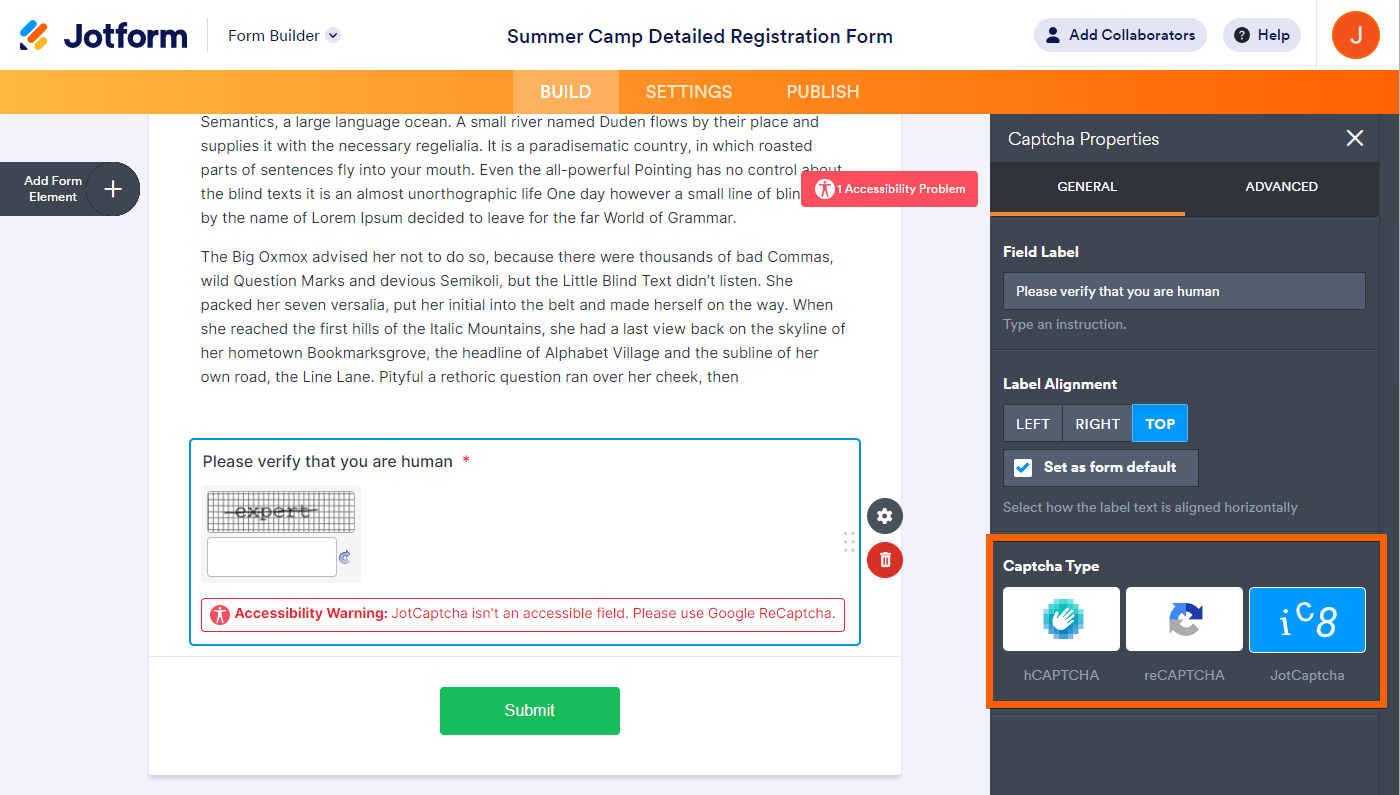Close the Captcha Properties panel

[1355, 138]
